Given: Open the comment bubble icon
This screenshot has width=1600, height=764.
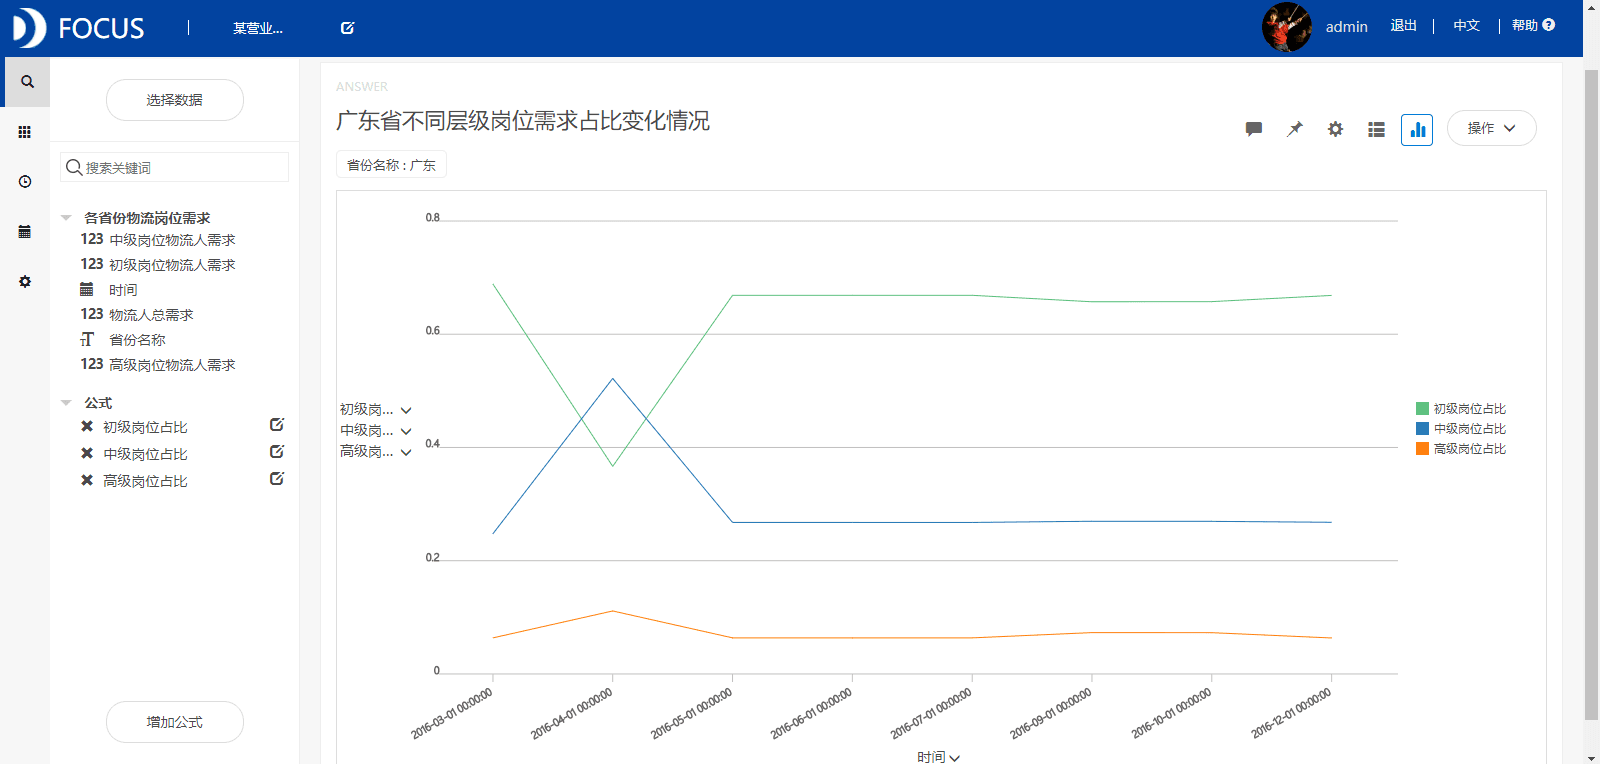Looking at the screenshot, I should tap(1254, 129).
